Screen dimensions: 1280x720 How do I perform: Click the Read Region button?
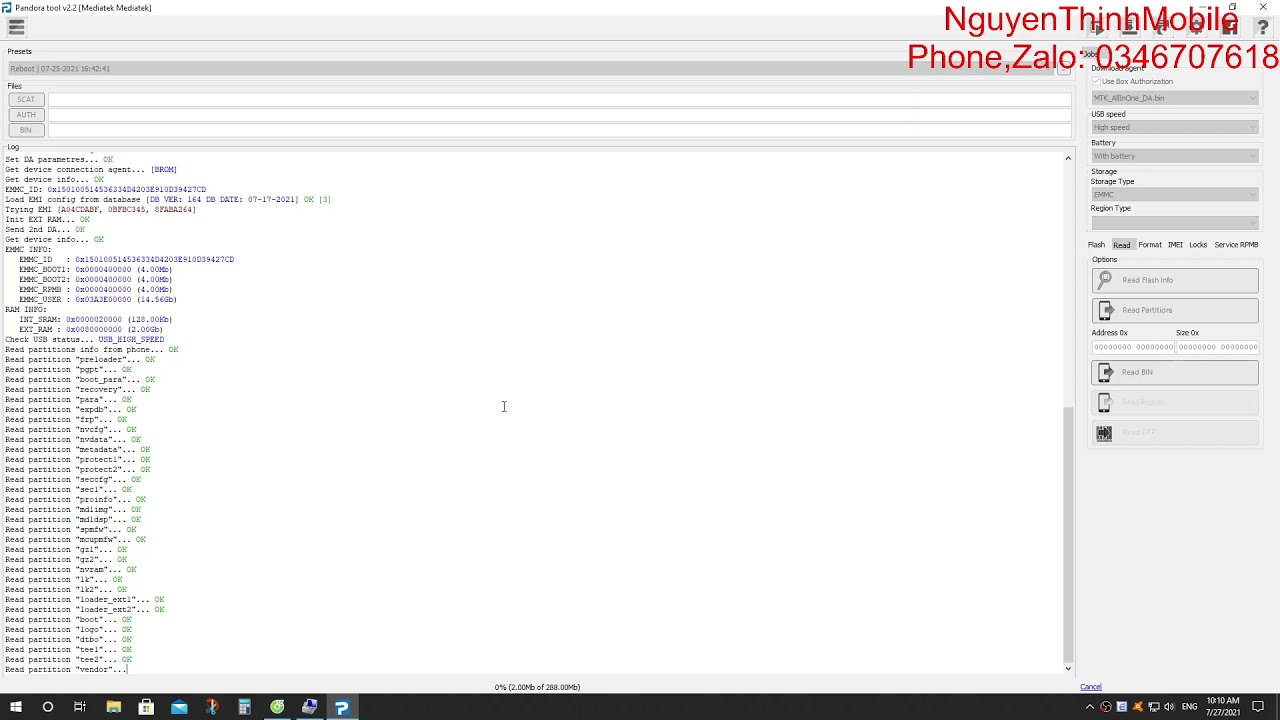coord(1175,402)
